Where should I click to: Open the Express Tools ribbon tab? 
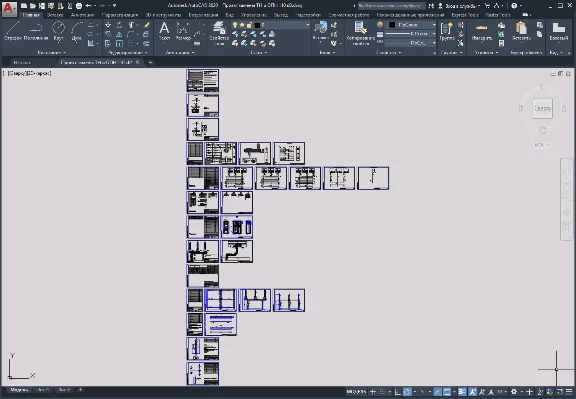(x=465, y=15)
